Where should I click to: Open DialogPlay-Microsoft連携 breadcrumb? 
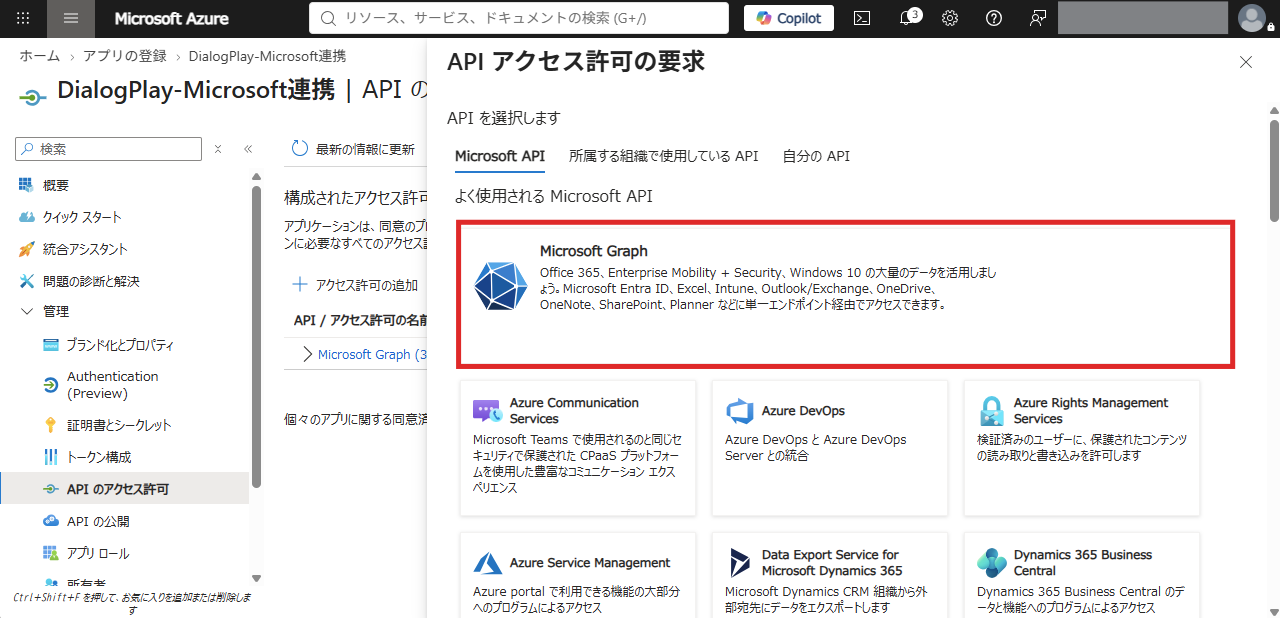click(x=267, y=56)
